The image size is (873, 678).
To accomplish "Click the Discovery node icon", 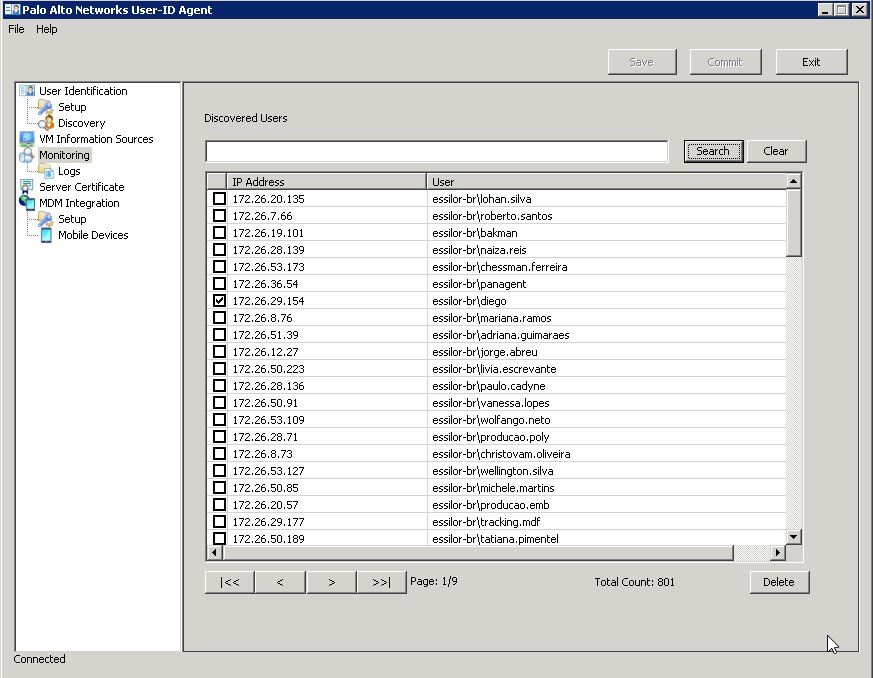I will 46,123.
